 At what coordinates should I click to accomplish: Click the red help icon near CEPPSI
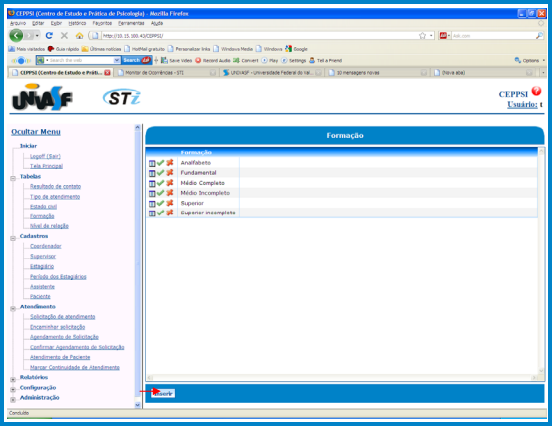pyautogui.click(x=536, y=91)
